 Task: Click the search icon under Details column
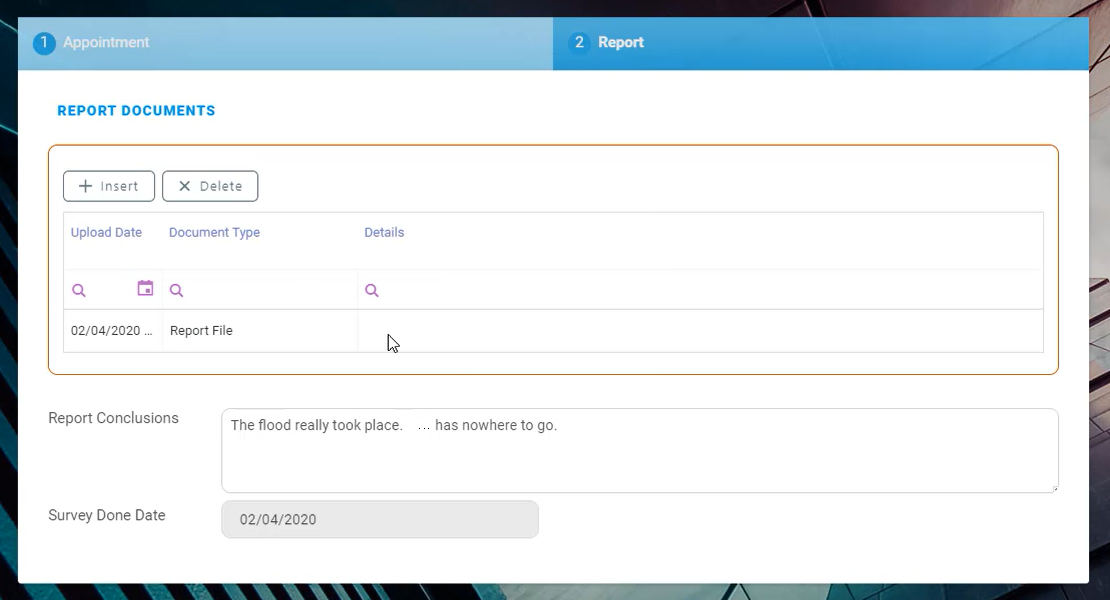(x=372, y=291)
